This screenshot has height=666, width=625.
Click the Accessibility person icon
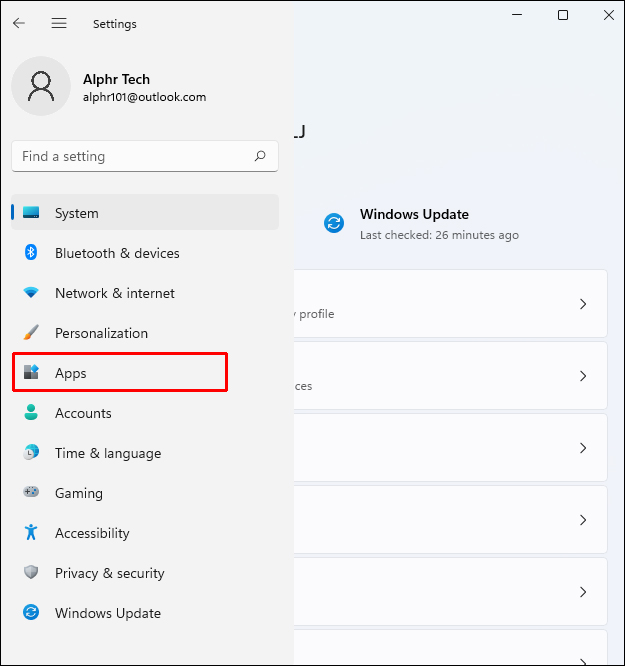coord(31,533)
